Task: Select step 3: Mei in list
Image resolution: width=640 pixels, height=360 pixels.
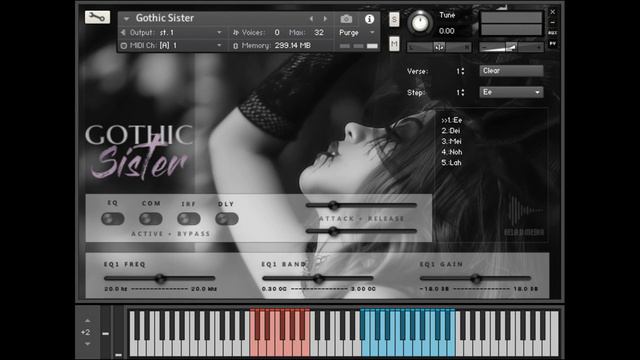Action: (451, 141)
